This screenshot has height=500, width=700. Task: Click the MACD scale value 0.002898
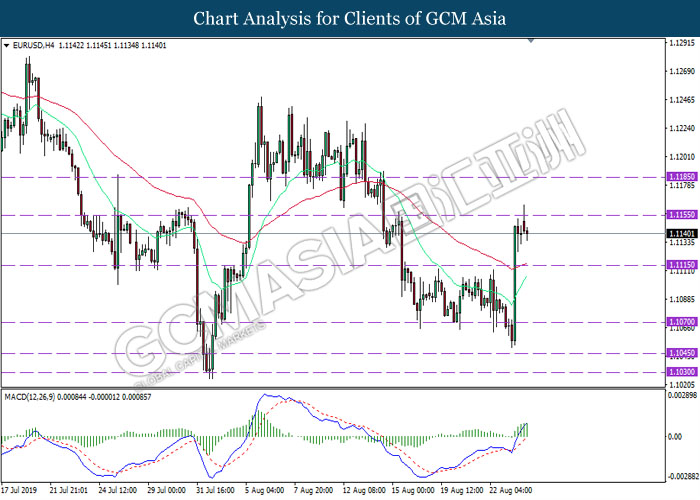pos(683,396)
